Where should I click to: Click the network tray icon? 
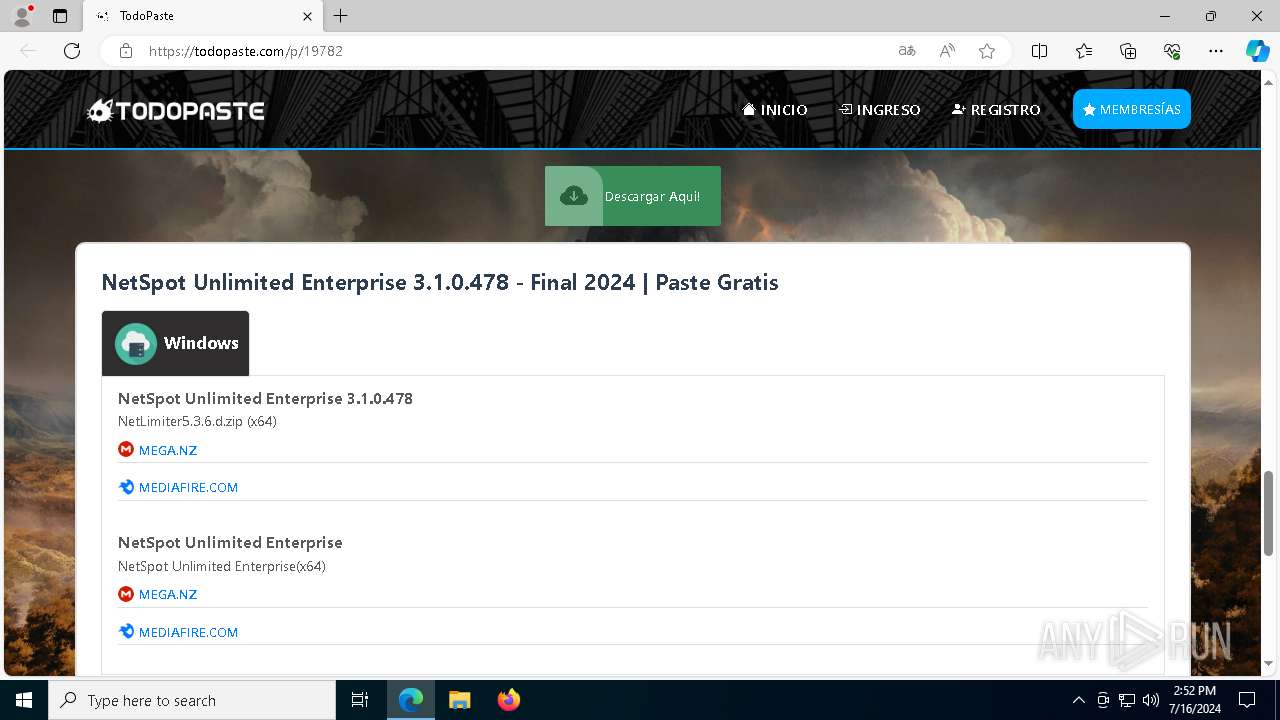tap(1127, 700)
